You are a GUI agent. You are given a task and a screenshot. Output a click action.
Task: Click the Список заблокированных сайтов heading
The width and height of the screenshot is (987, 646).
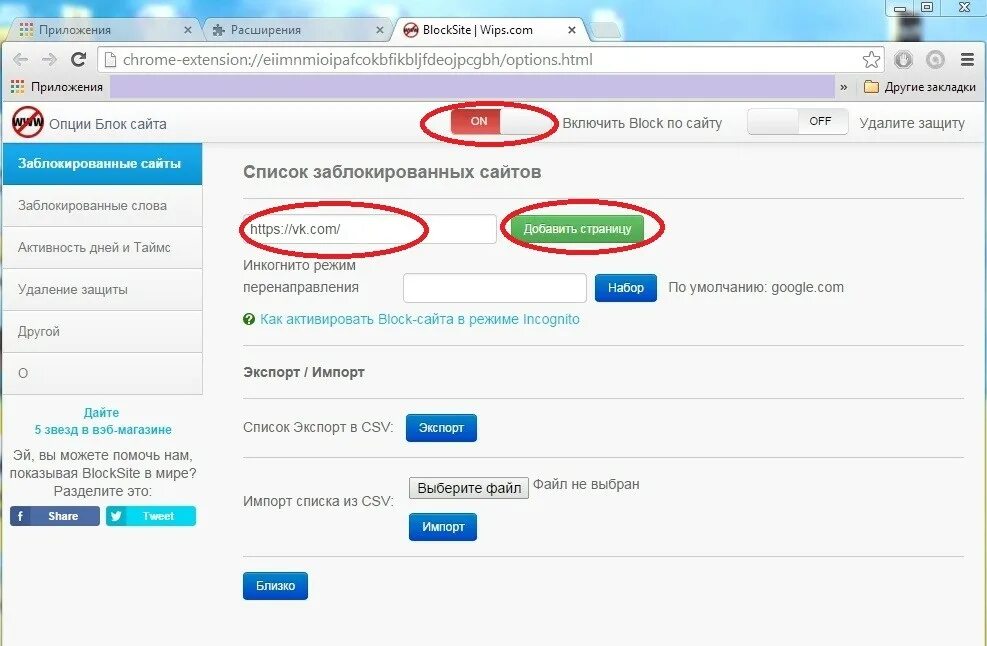pos(392,172)
